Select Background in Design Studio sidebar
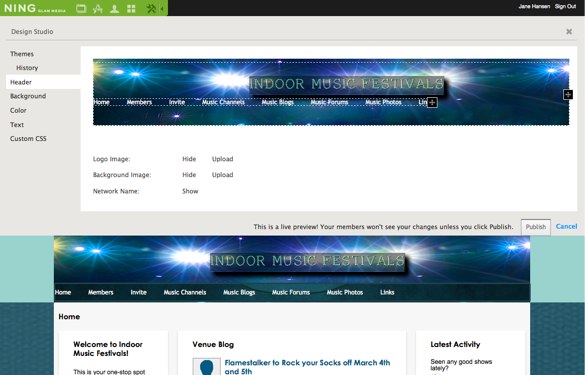The width and height of the screenshot is (585, 375). pyautogui.click(x=28, y=96)
